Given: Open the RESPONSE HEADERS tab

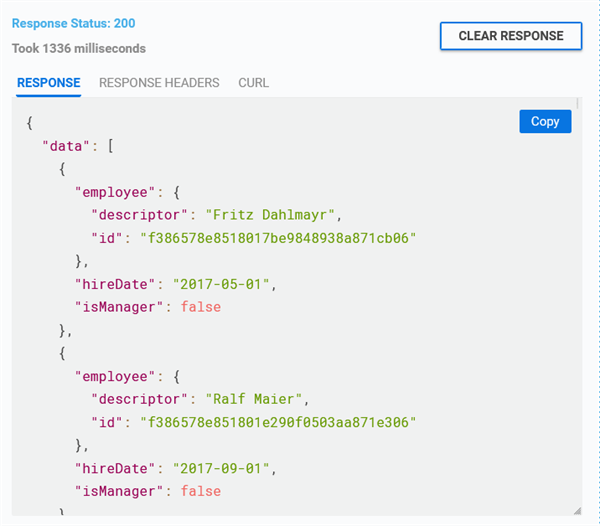Looking at the screenshot, I should pyautogui.click(x=159, y=83).
